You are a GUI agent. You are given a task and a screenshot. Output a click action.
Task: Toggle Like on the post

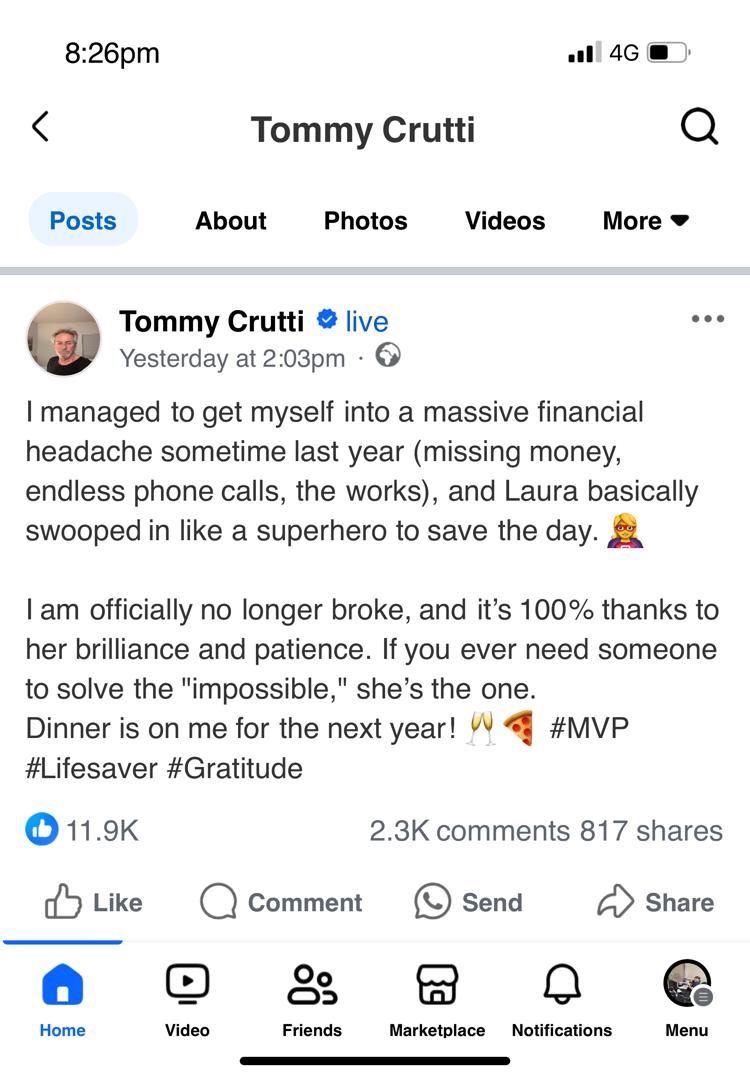click(93, 902)
